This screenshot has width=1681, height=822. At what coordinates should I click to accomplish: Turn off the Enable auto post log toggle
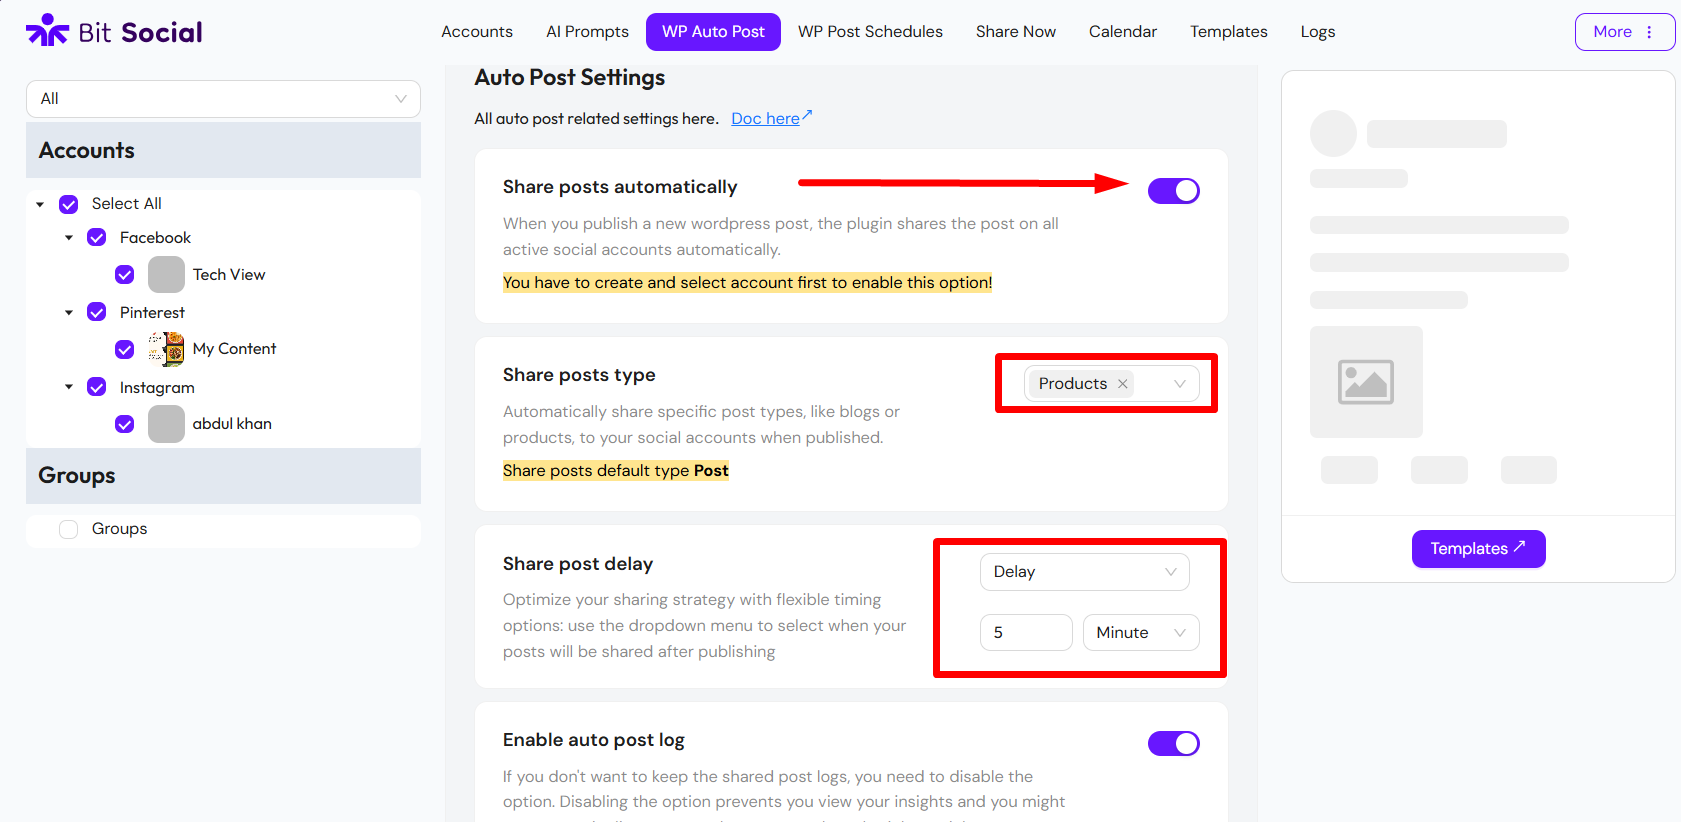(1174, 743)
